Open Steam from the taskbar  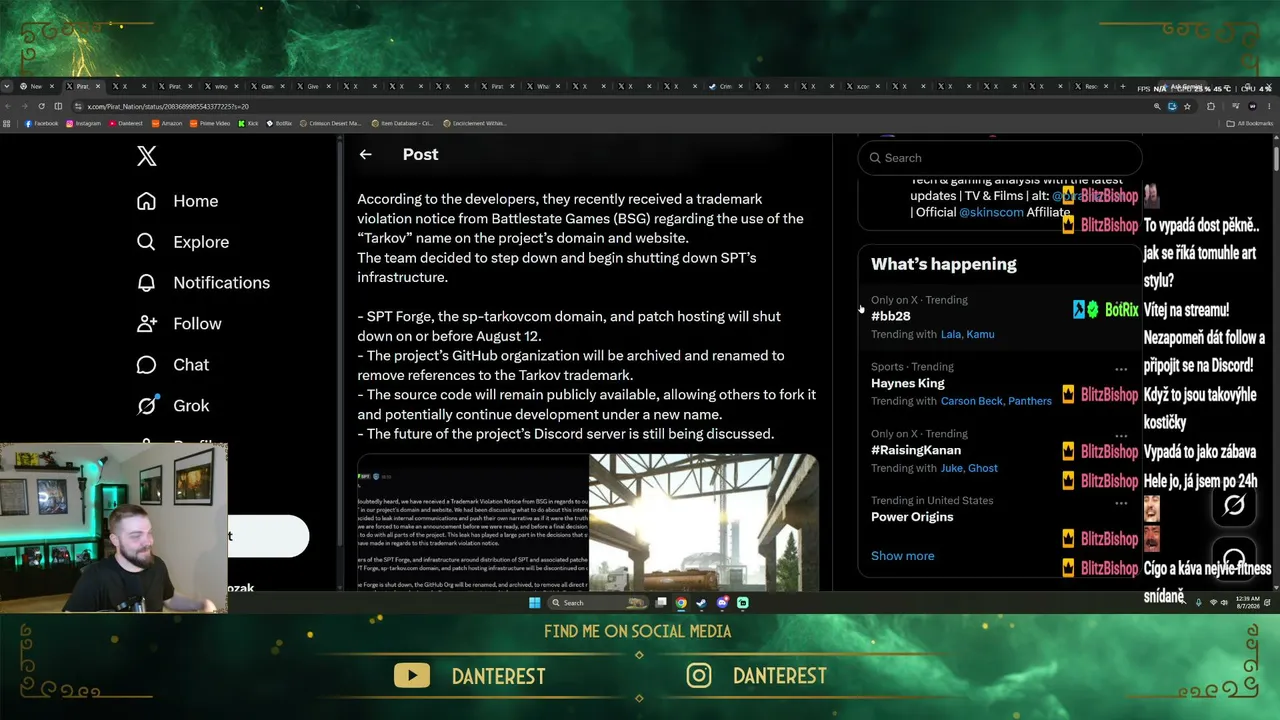point(701,603)
